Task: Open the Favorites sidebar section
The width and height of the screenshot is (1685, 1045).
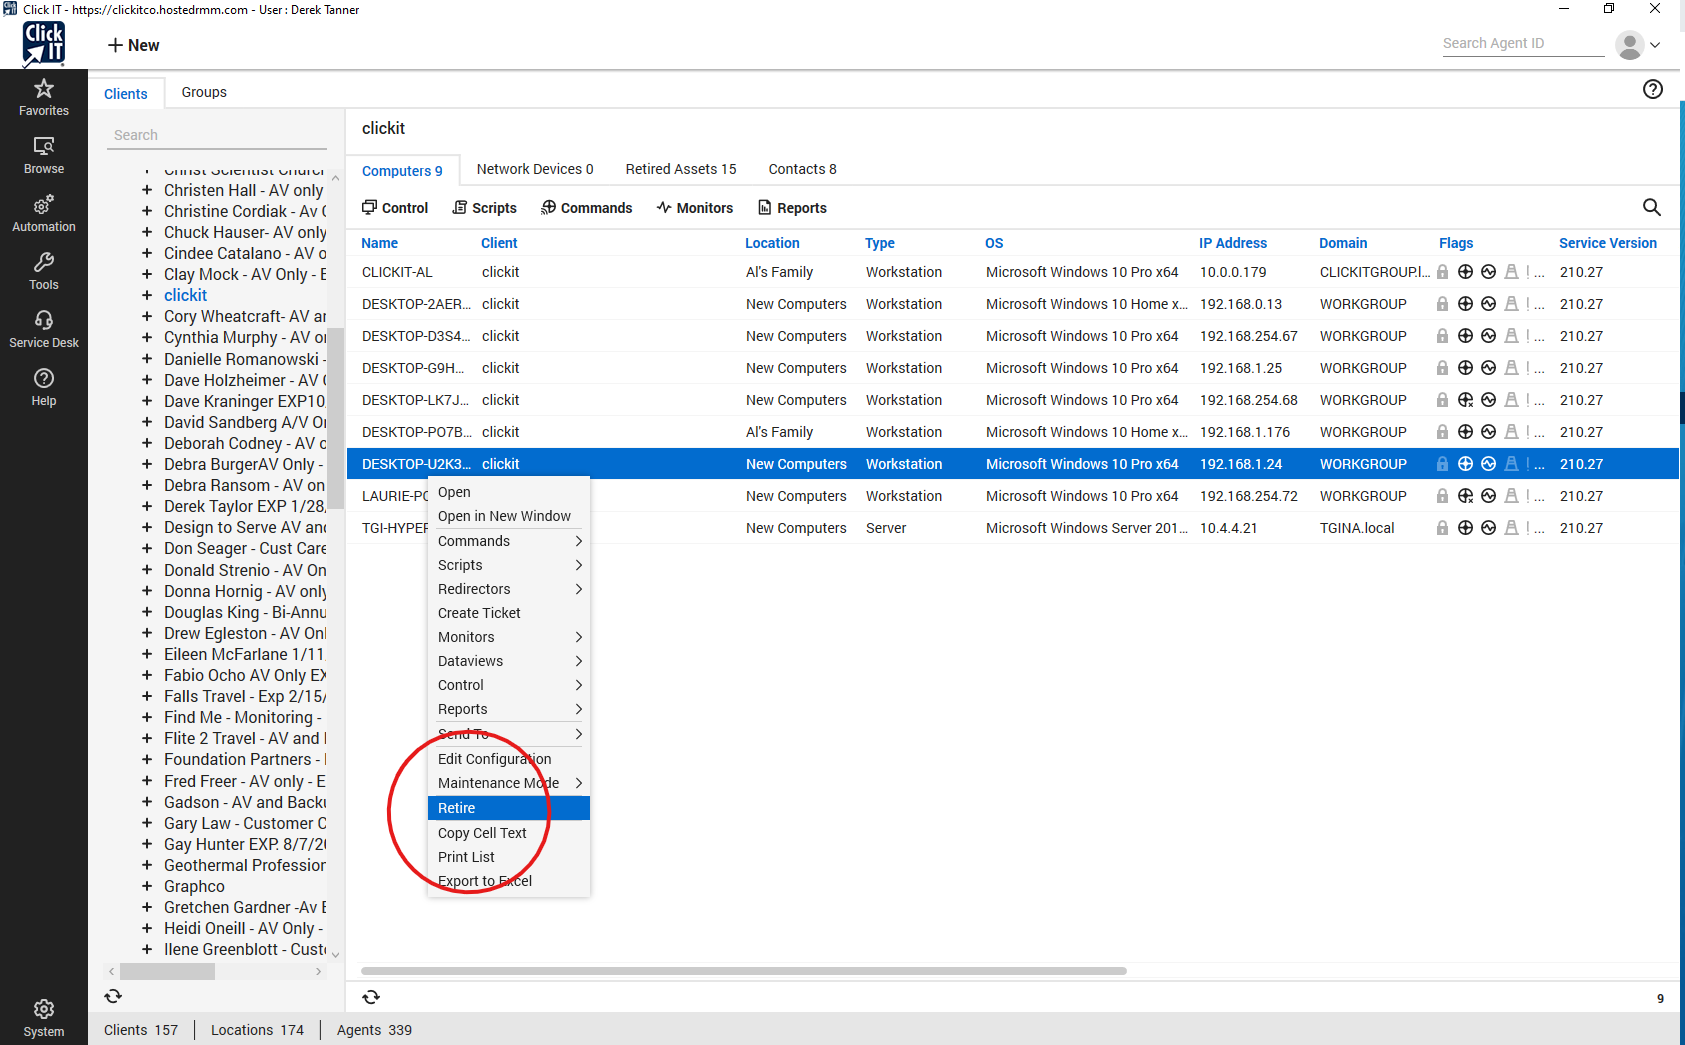Action: click(x=44, y=98)
